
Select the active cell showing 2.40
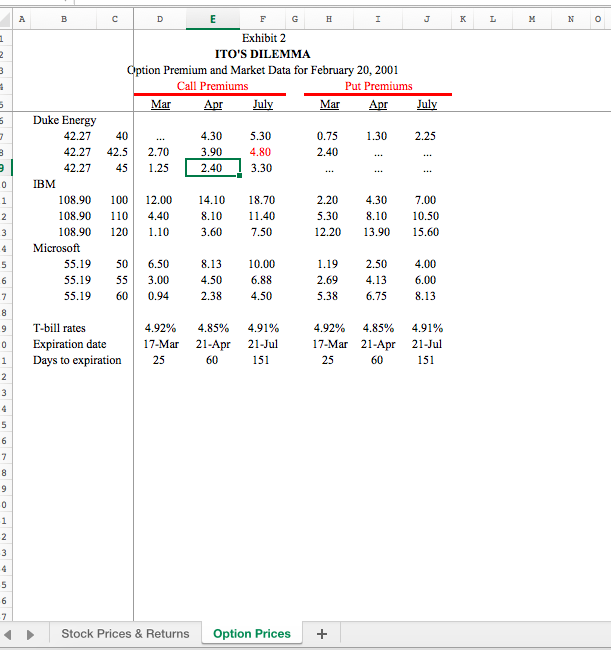click(x=213, y=168)
